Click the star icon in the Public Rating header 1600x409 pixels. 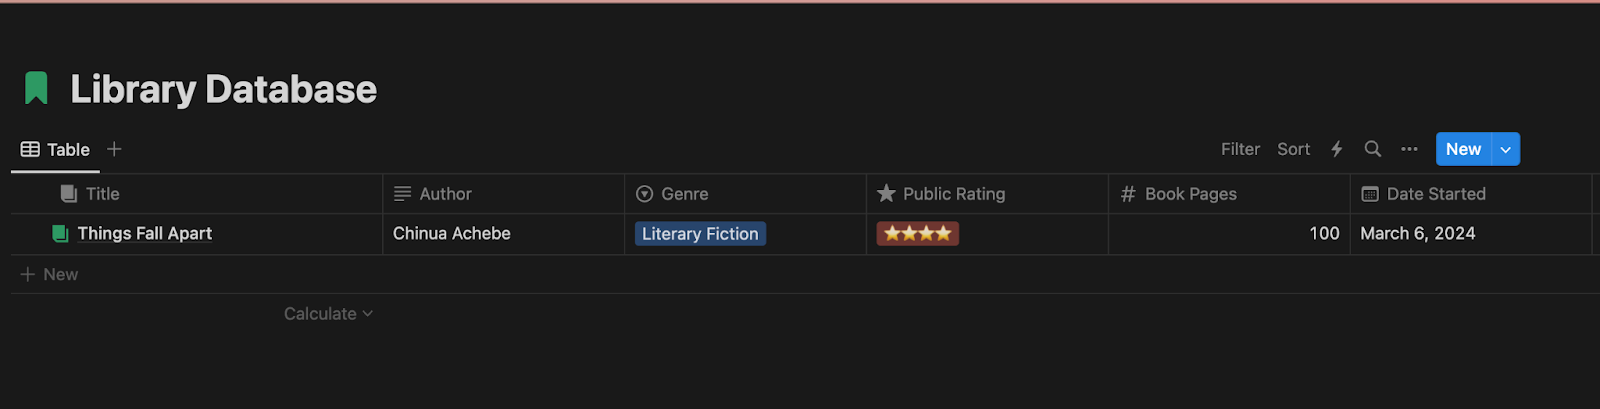point(886,194)
